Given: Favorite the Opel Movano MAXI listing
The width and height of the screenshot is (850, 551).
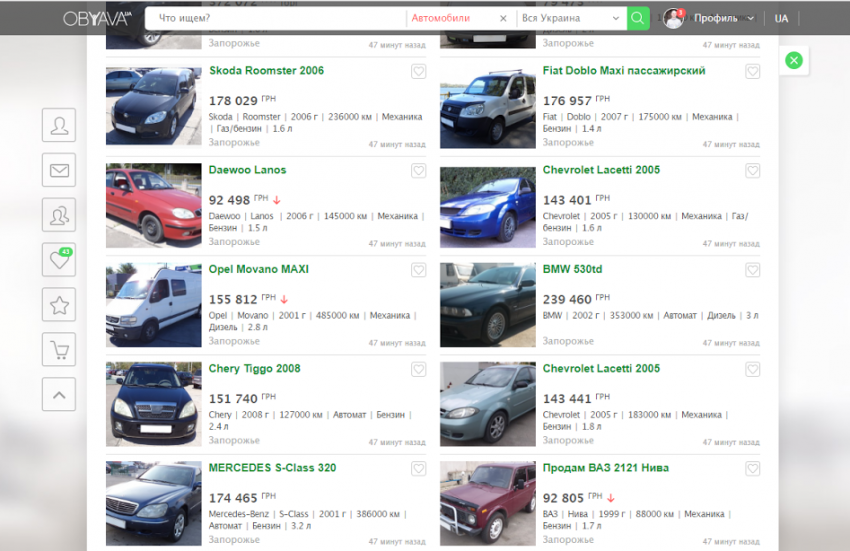Looking at the screenshot, I should pyautogui.click(x=418, y=270).
